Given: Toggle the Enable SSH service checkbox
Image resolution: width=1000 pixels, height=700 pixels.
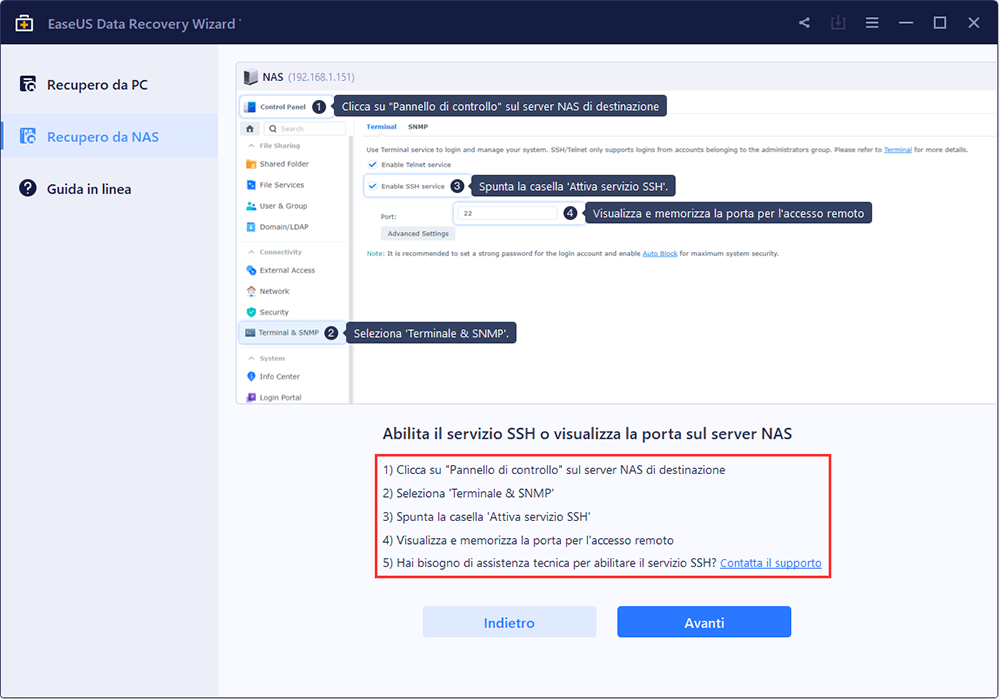Looking at the screenshot, I should pos(372,186).
